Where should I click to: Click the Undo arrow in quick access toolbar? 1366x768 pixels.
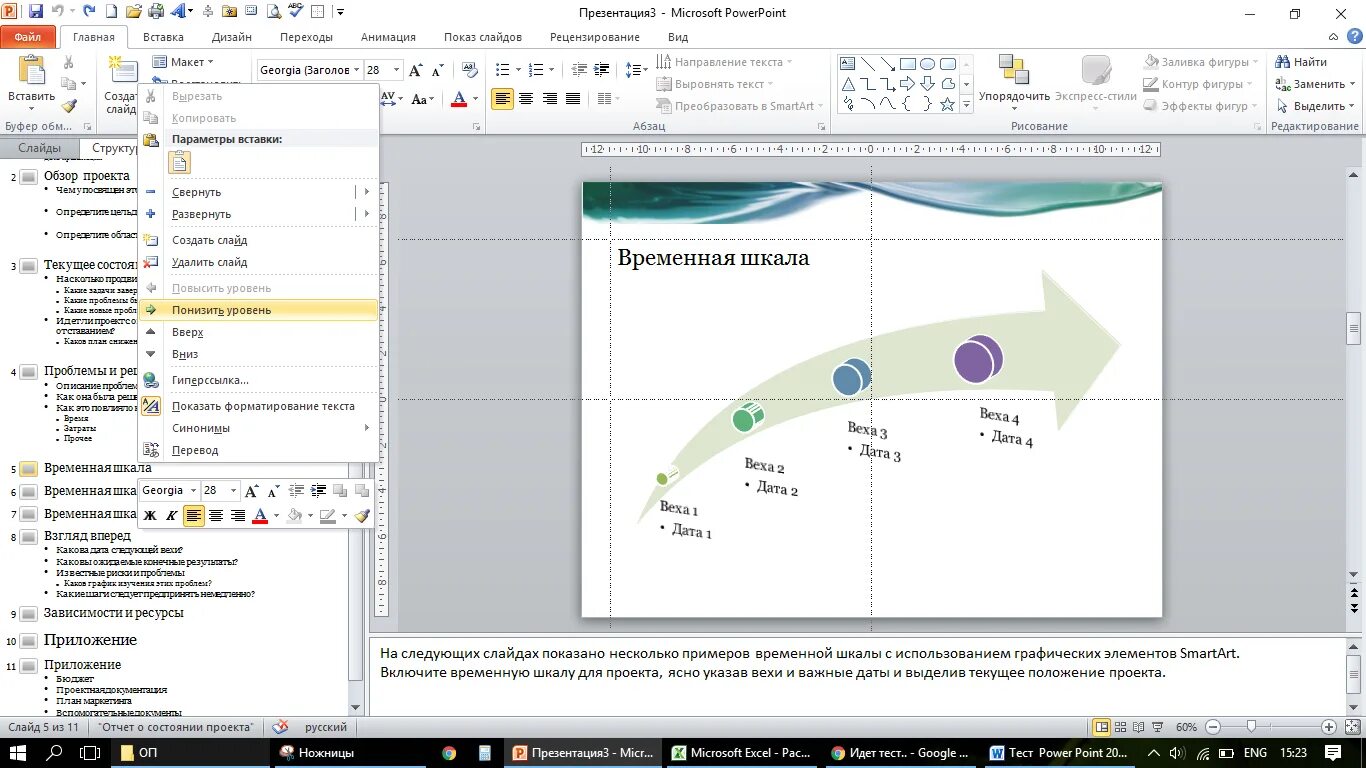click(57, 12)
